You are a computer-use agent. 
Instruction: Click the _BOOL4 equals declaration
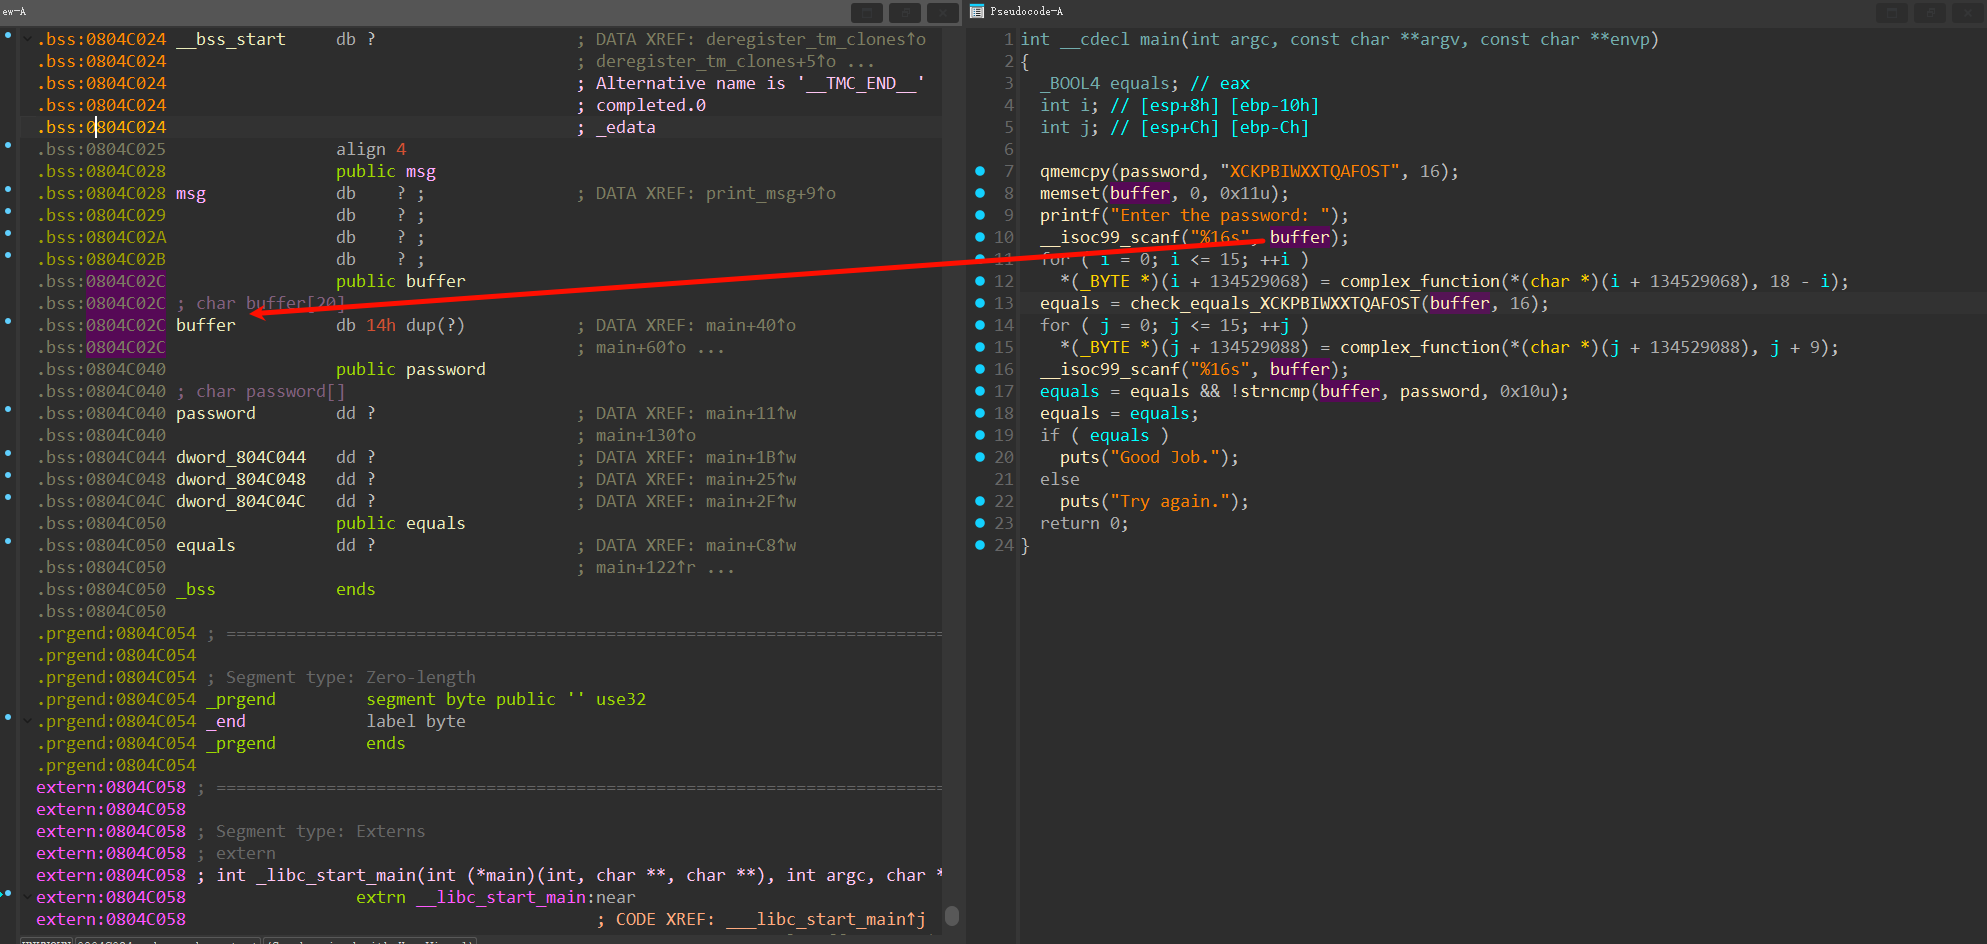(x=1110, y=83)
